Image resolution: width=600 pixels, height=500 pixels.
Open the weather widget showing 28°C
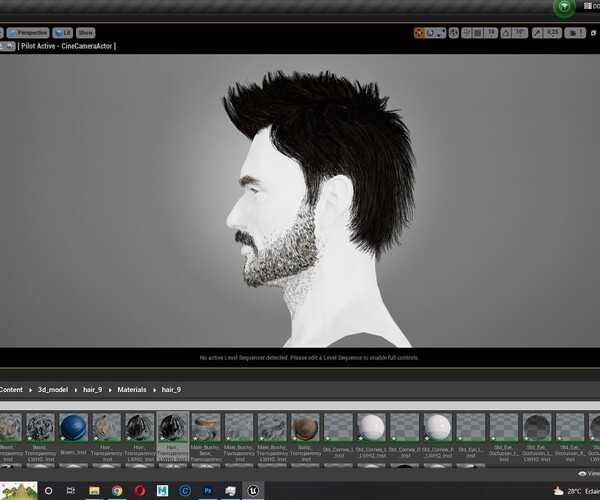576,491
